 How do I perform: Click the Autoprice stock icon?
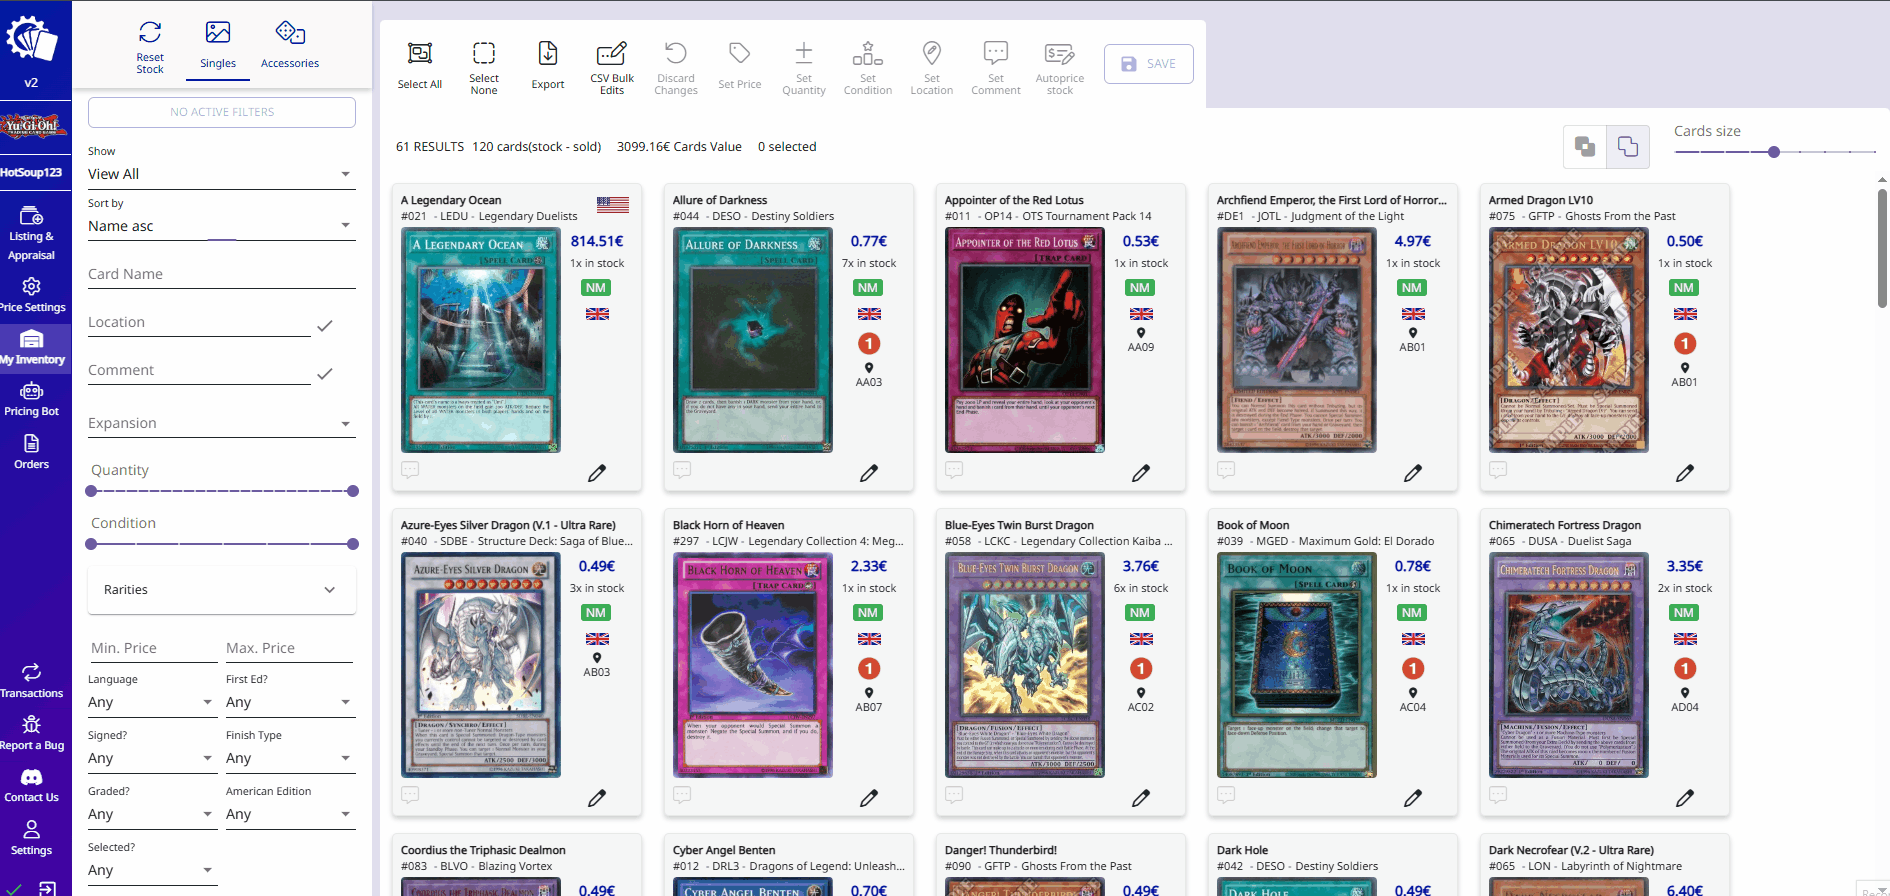pos(1060,53)
